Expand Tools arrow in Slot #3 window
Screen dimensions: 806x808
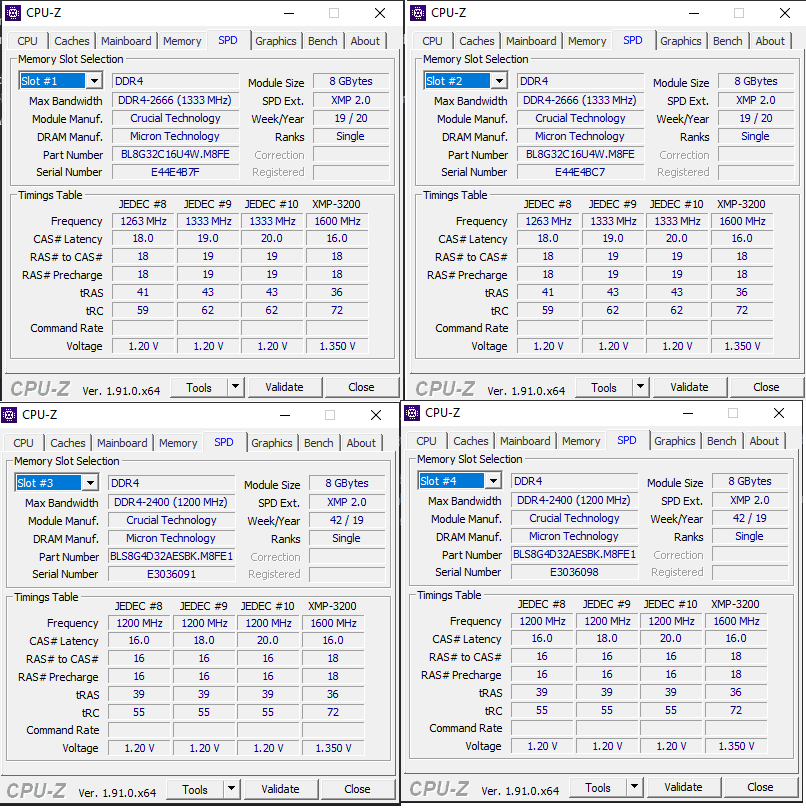[x=231, y=789]
